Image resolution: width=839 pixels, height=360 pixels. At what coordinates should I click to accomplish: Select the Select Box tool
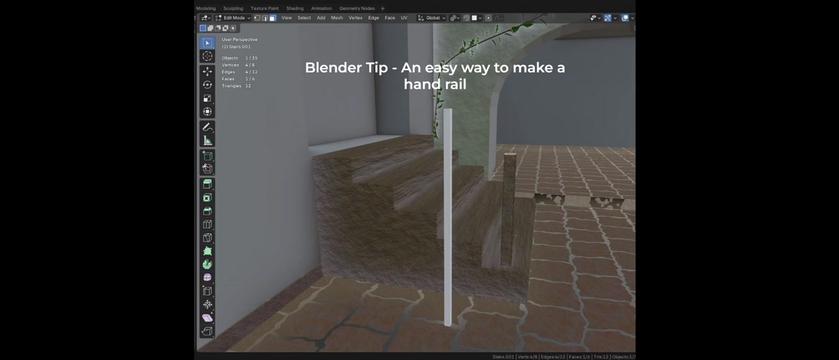208,43
